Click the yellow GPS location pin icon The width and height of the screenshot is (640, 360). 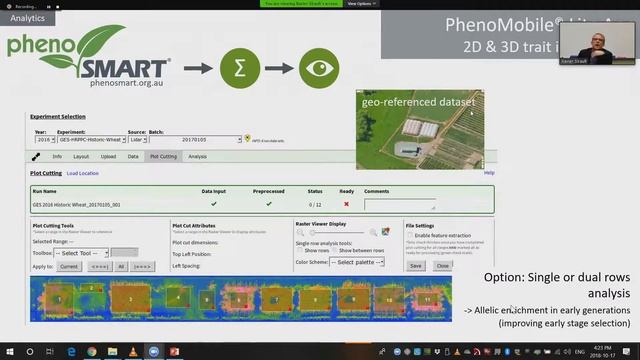247,139
